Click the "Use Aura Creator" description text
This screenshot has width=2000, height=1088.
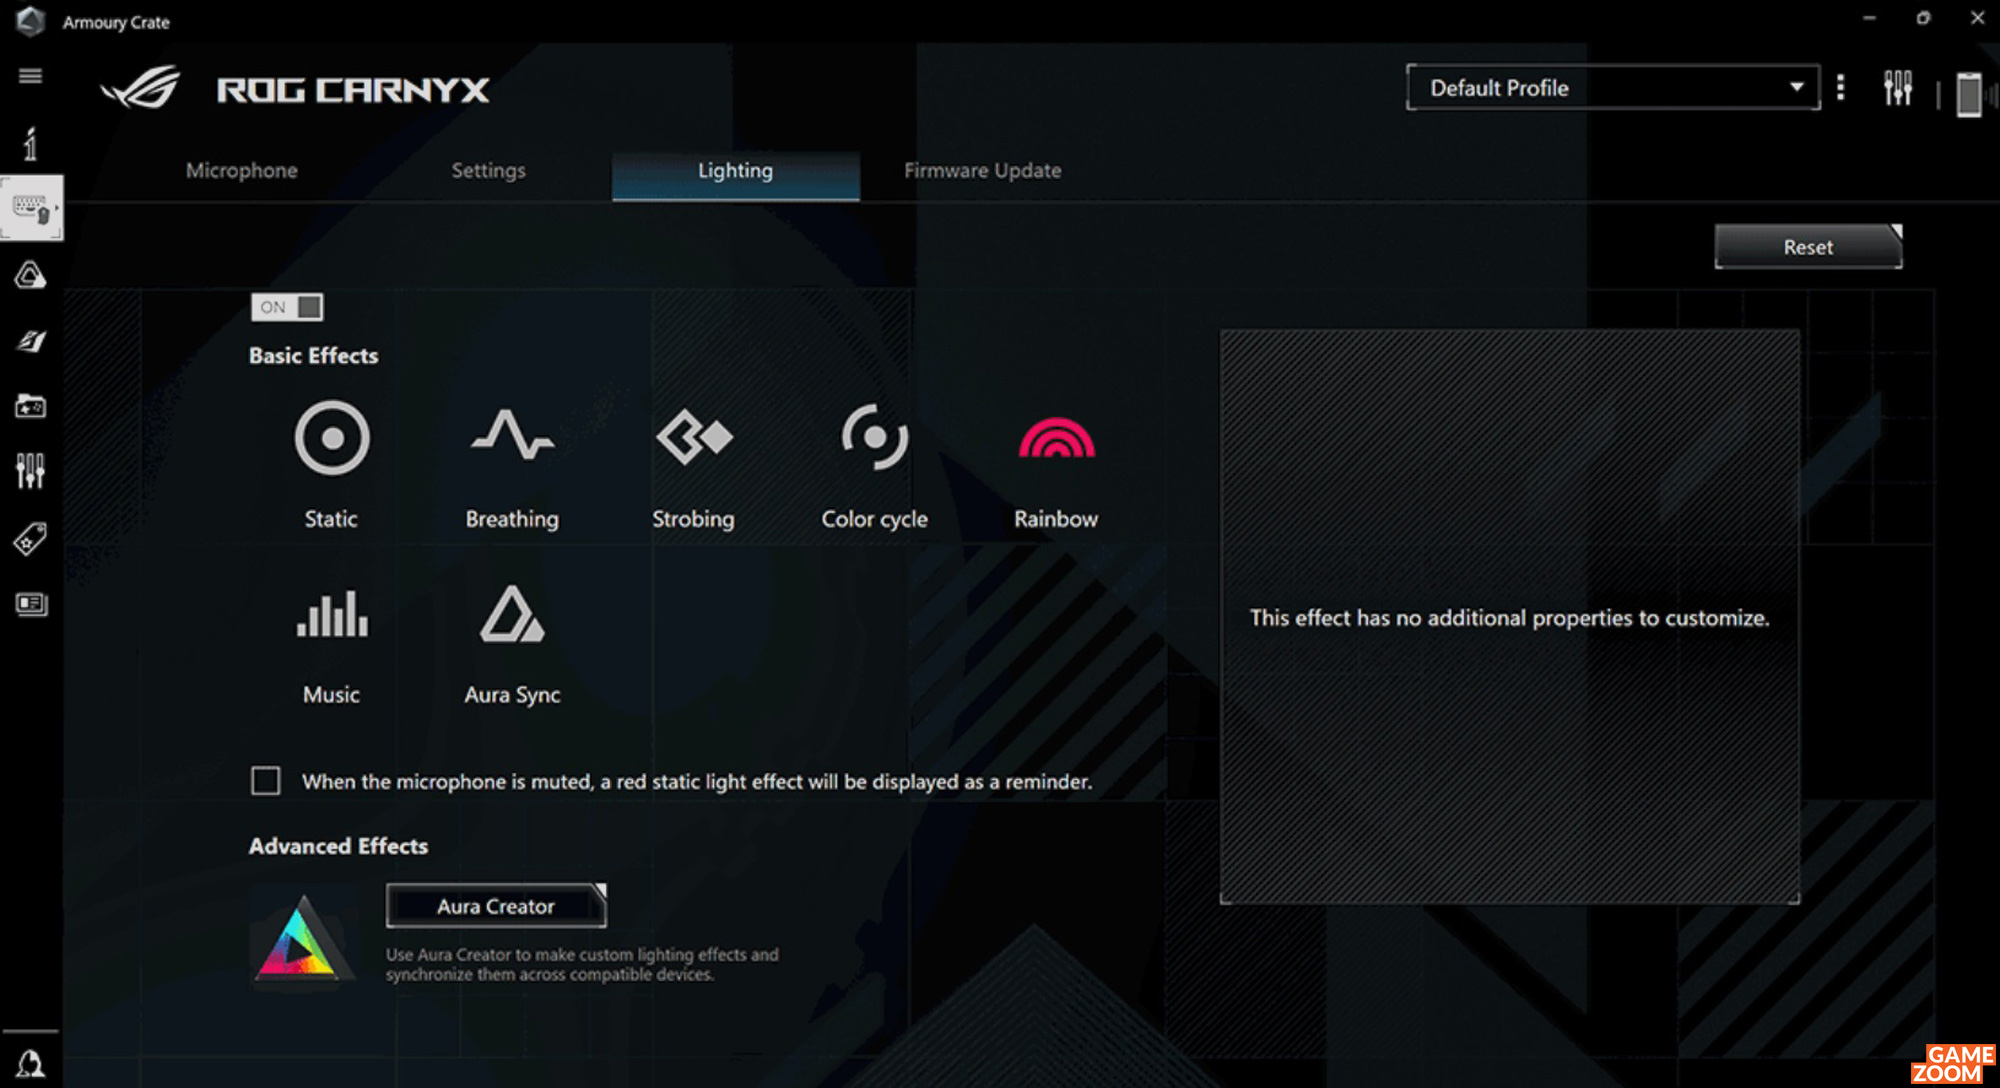coord(582,964)
